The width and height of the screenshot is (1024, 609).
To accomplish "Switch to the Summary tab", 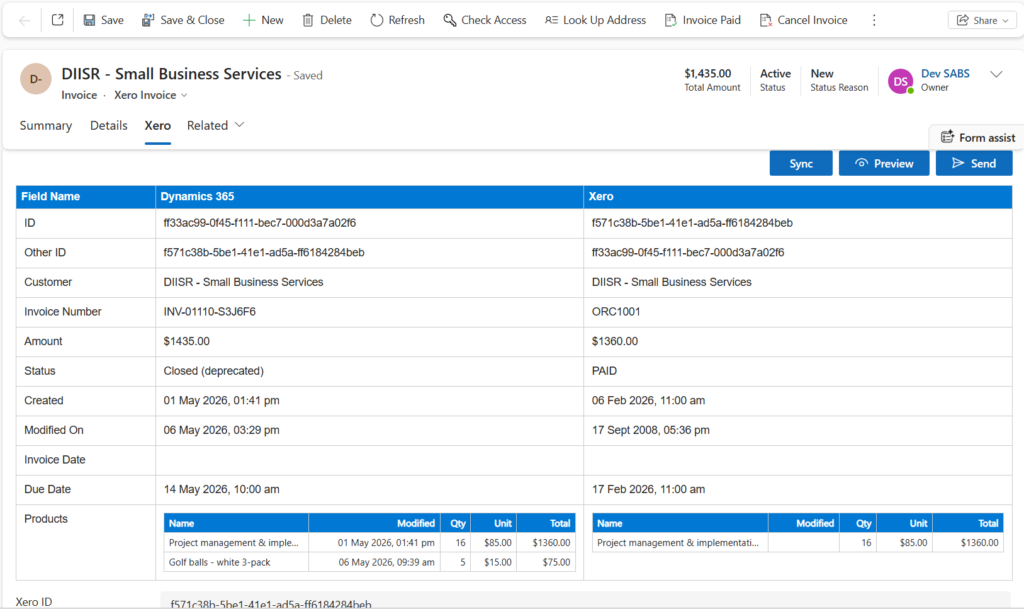I will point(46,125).
